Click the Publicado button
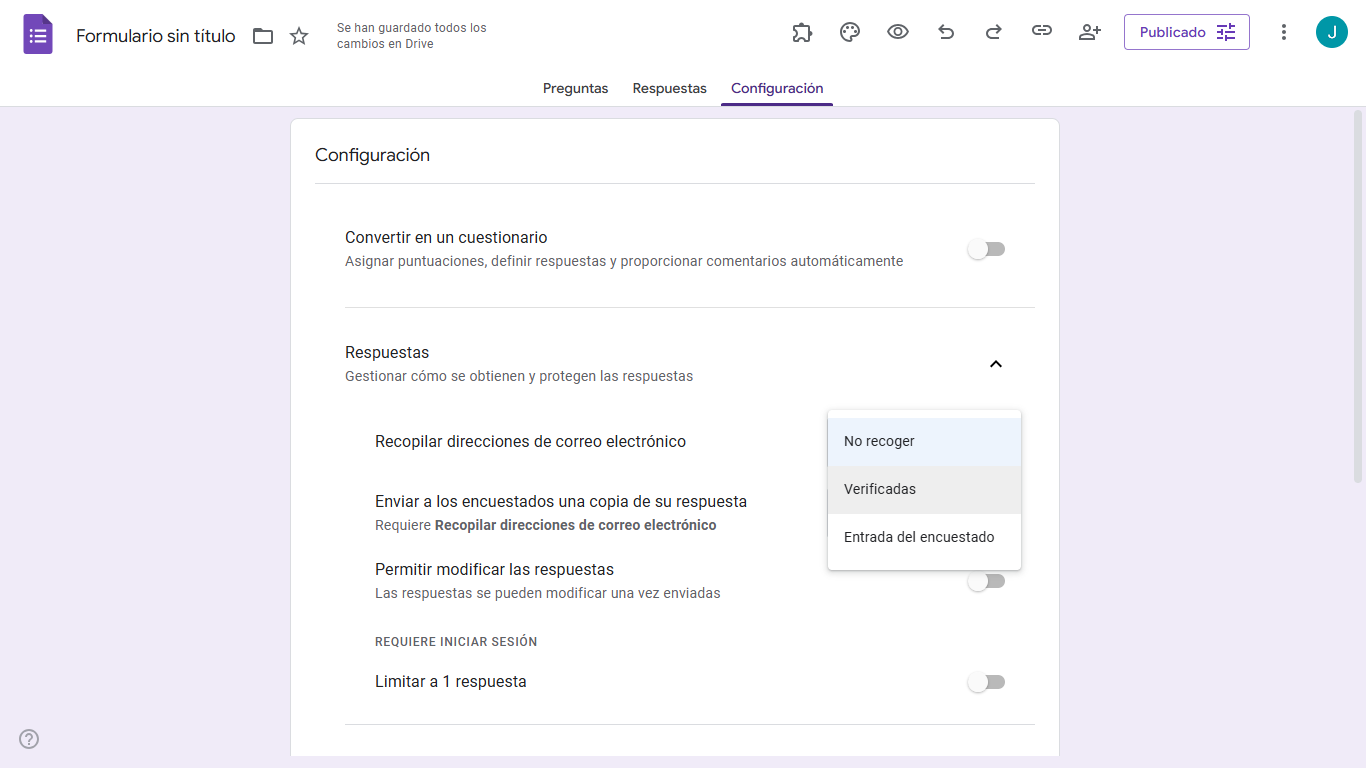This screenshot has width=1366, height=768. coord(1187,32)
